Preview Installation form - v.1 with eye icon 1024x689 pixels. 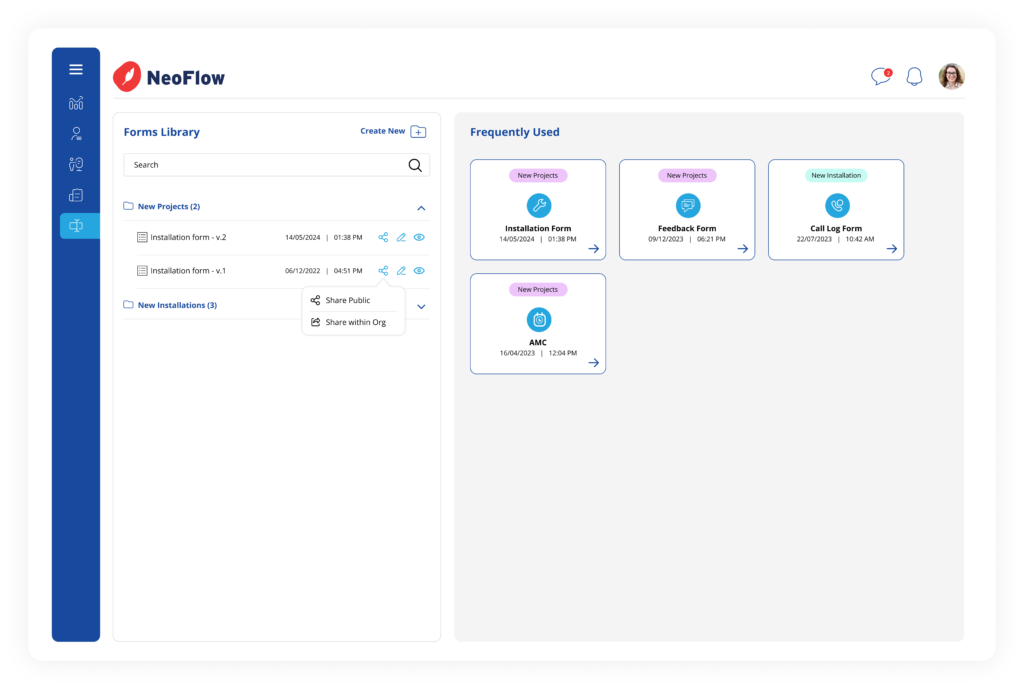419,270
